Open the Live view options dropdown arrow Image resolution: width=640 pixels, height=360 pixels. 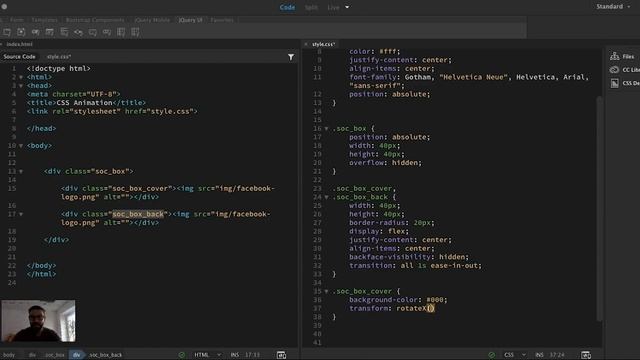coord(347,7)
